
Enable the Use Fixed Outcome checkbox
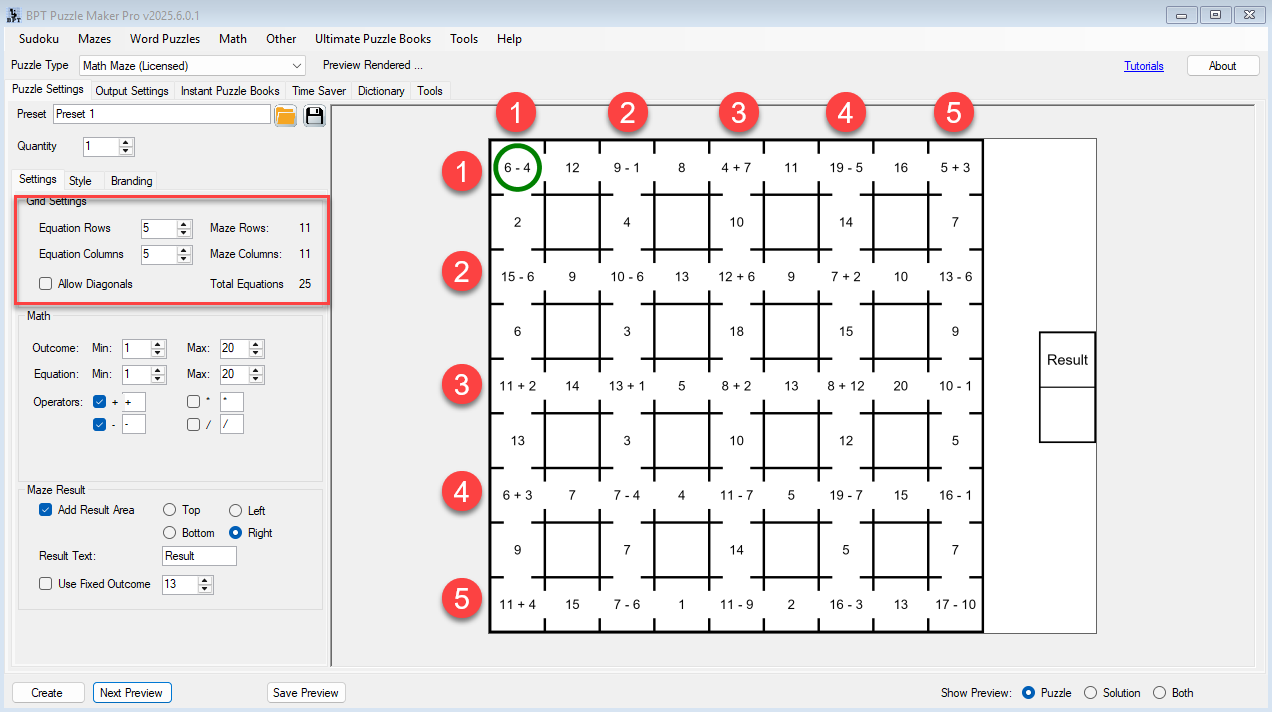[46, 584]
